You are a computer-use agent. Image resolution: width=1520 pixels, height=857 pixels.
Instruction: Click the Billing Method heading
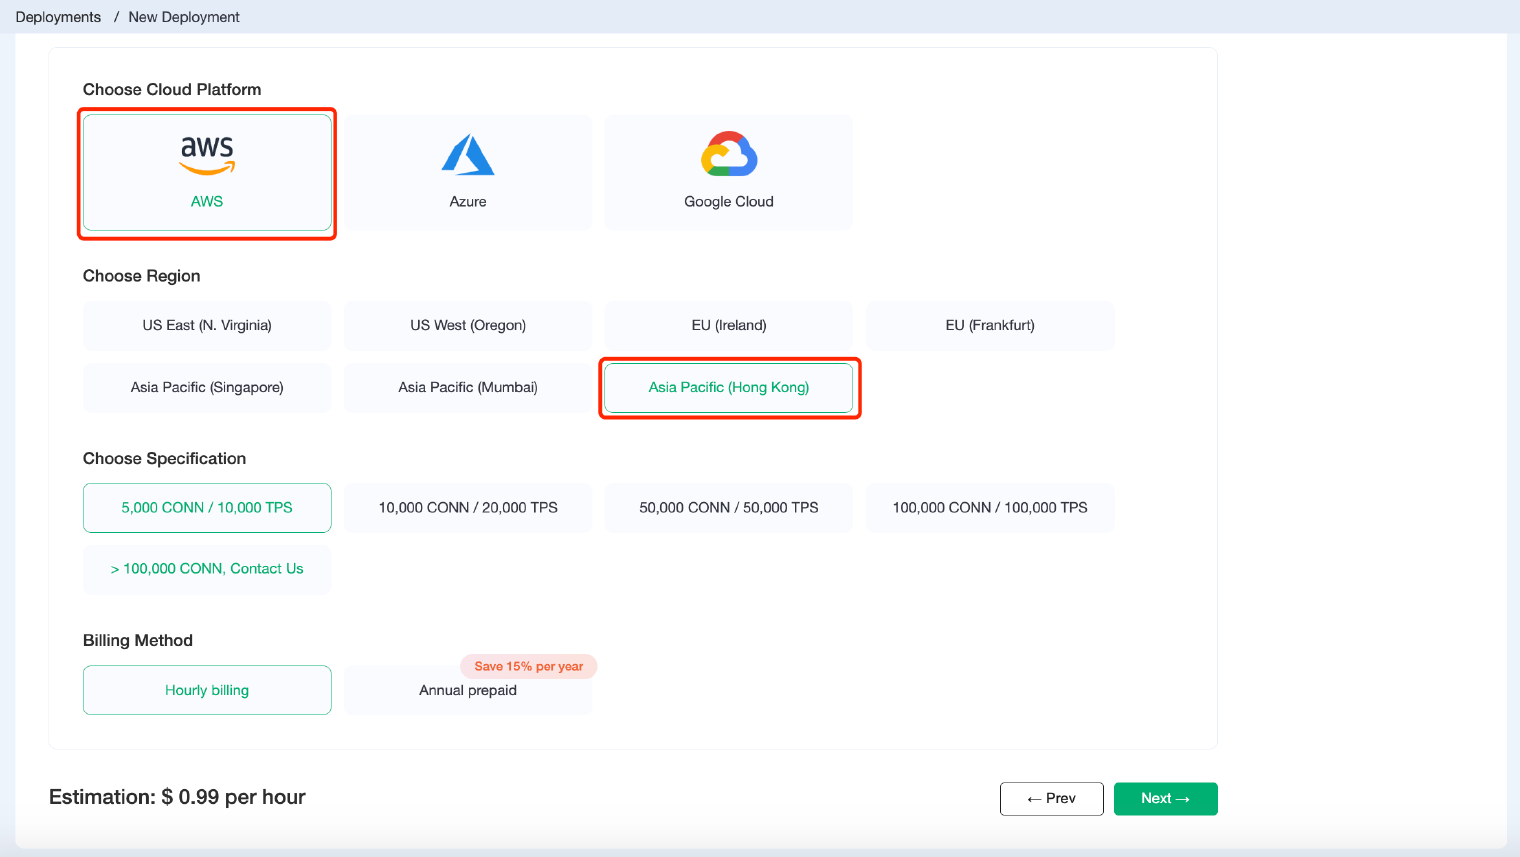138,640
